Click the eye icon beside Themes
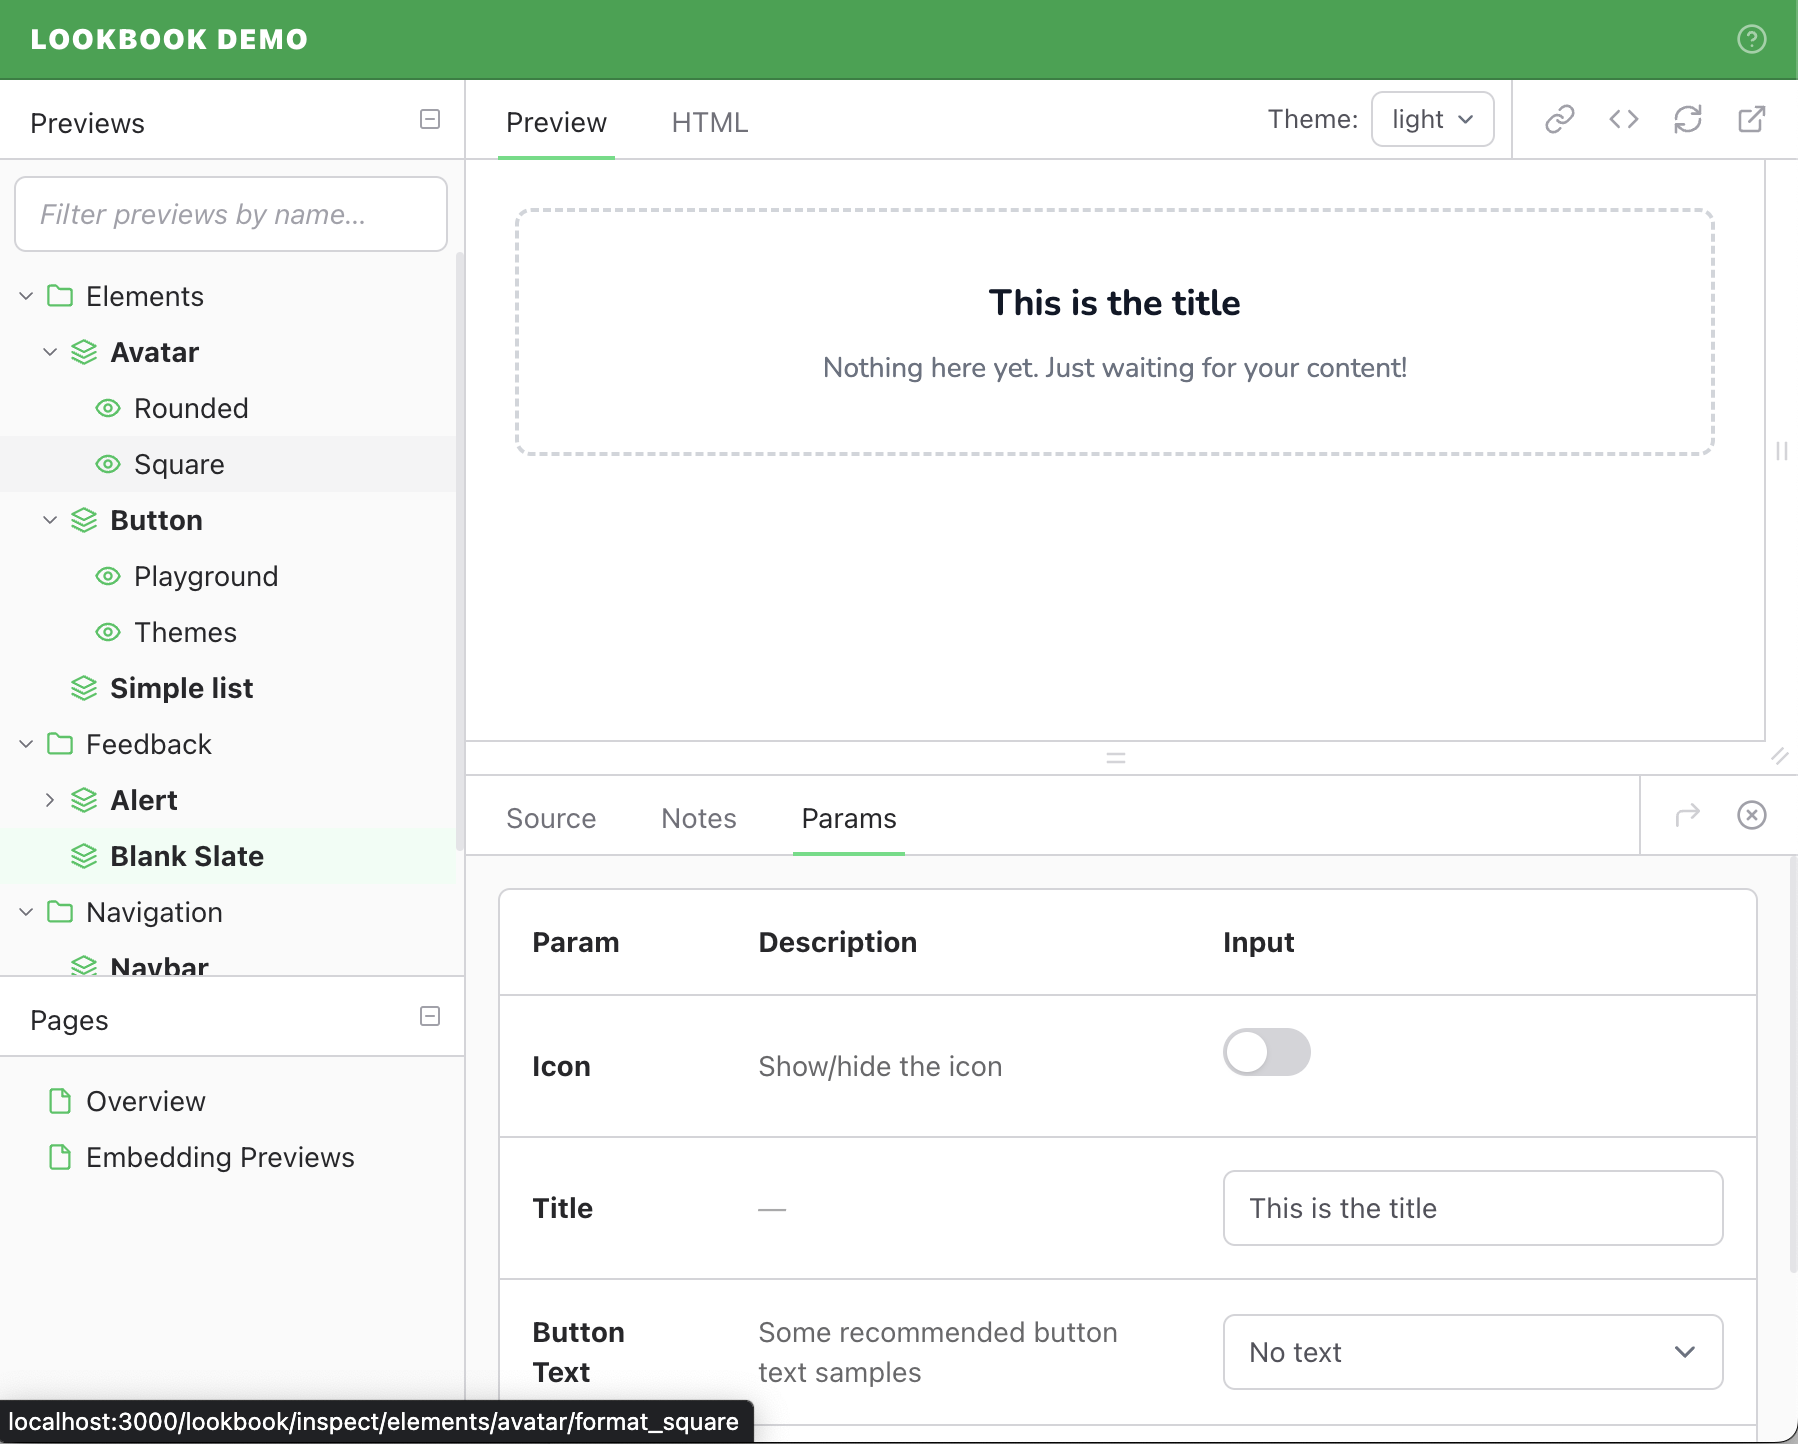This screenshot has width=1798, height=1444. tap(108, 632)
